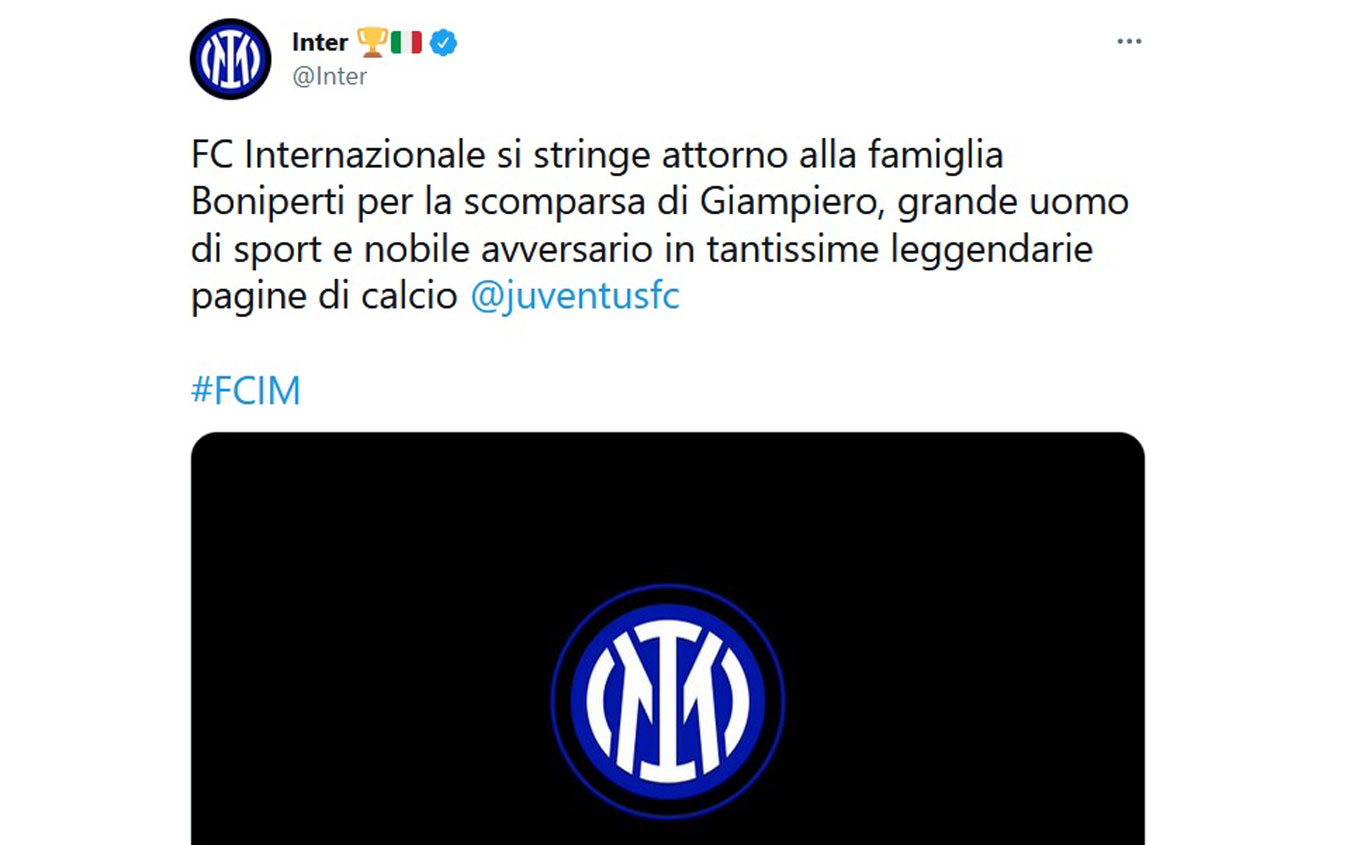Click the Italian flag emoji
This screenshot has width=1350, height=845.
406,43
